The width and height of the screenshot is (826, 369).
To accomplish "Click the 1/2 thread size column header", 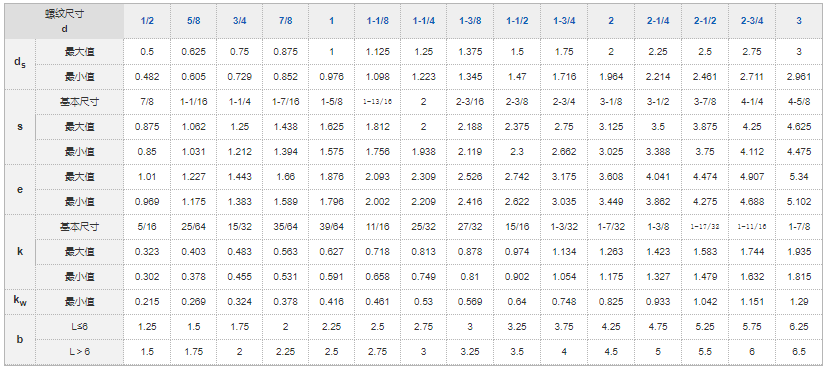I will click(148, 21).
